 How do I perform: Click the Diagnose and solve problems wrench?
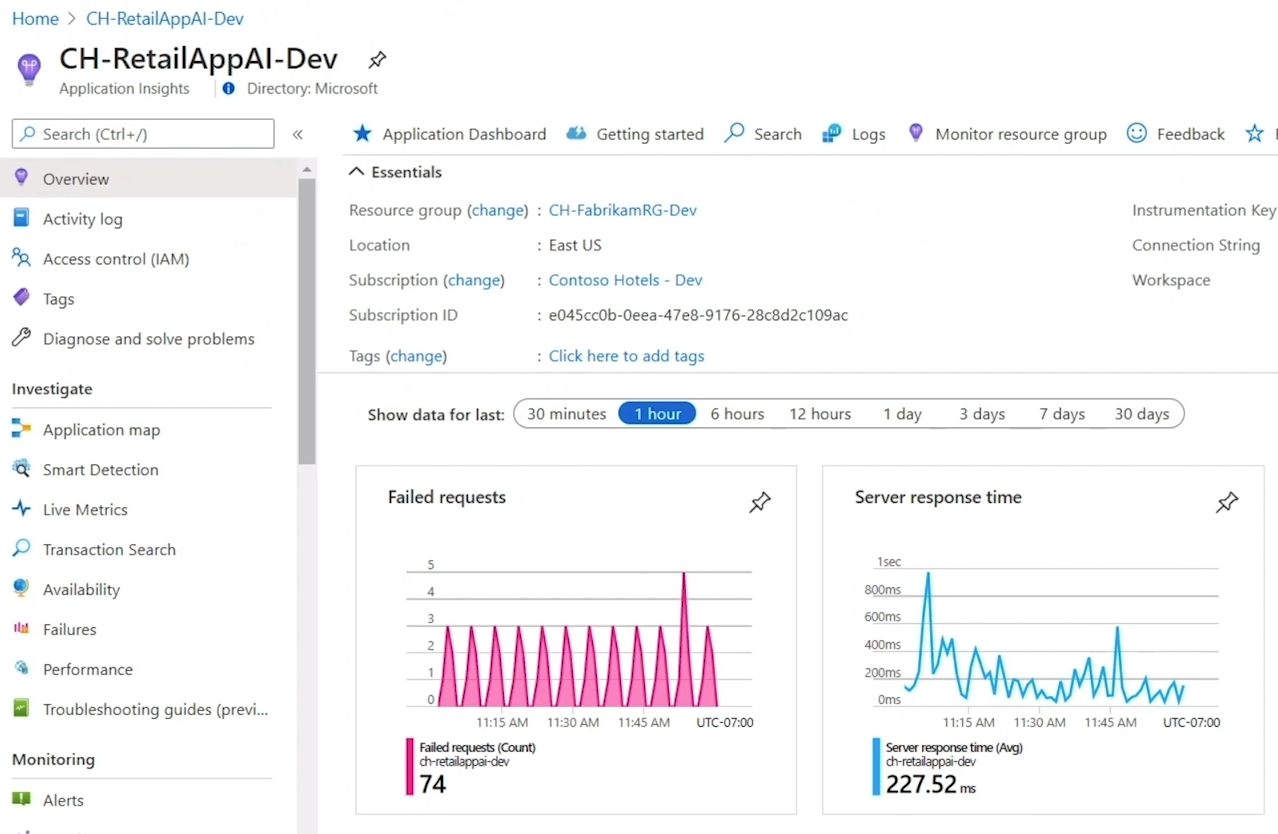[x=21, y=338]
